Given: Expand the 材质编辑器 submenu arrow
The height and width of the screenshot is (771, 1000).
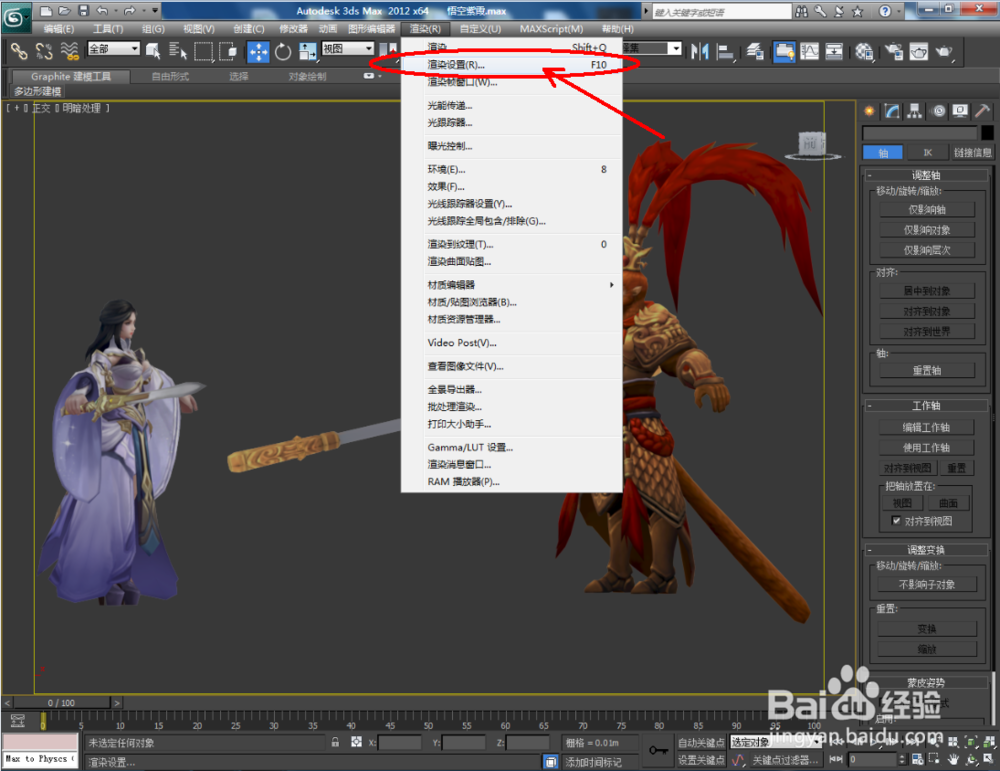Looking at the screenshot, I should pyautogui.click(x=611, y=285).
